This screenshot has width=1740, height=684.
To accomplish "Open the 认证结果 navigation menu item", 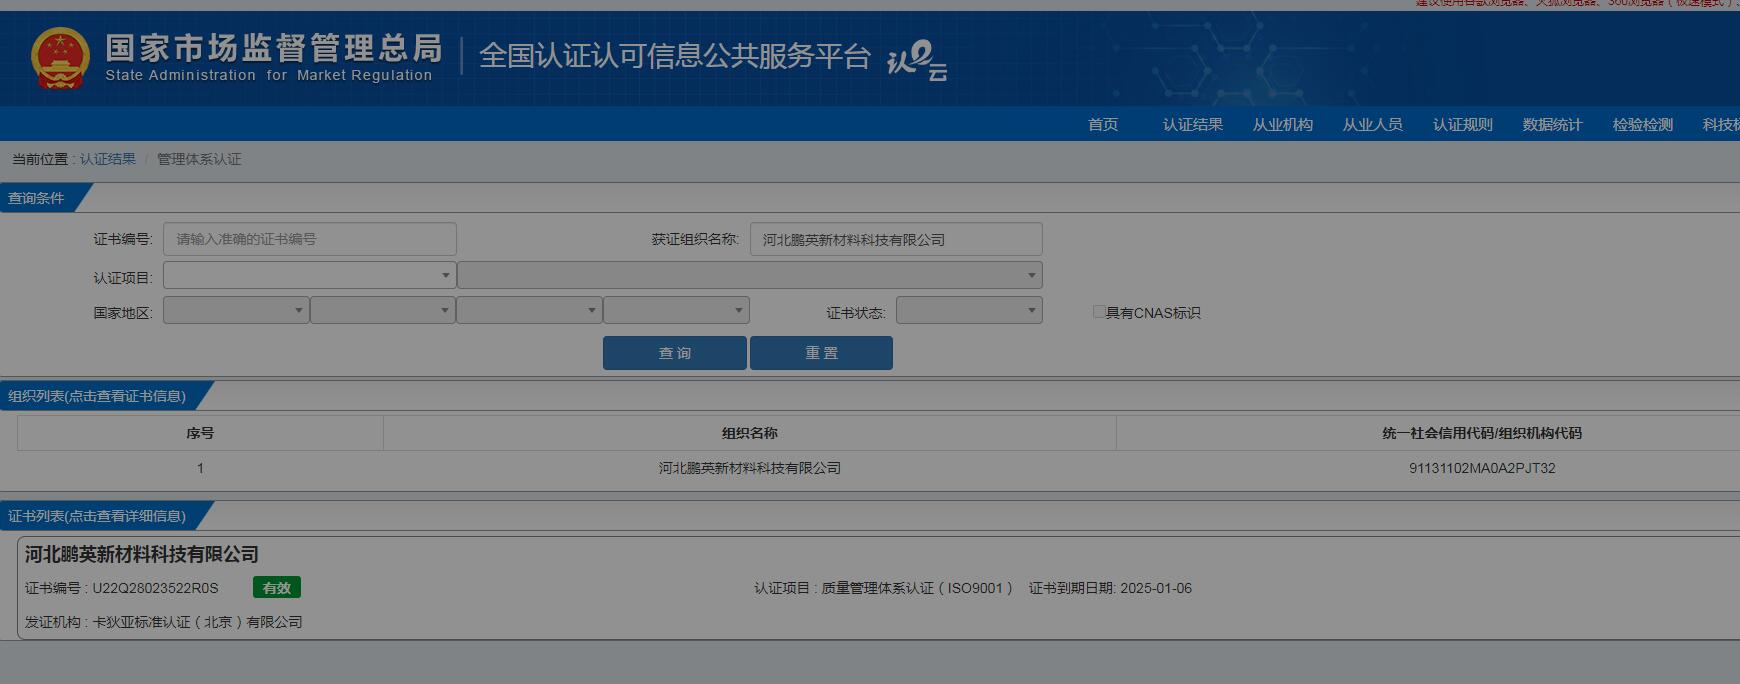I will 1193,124.
